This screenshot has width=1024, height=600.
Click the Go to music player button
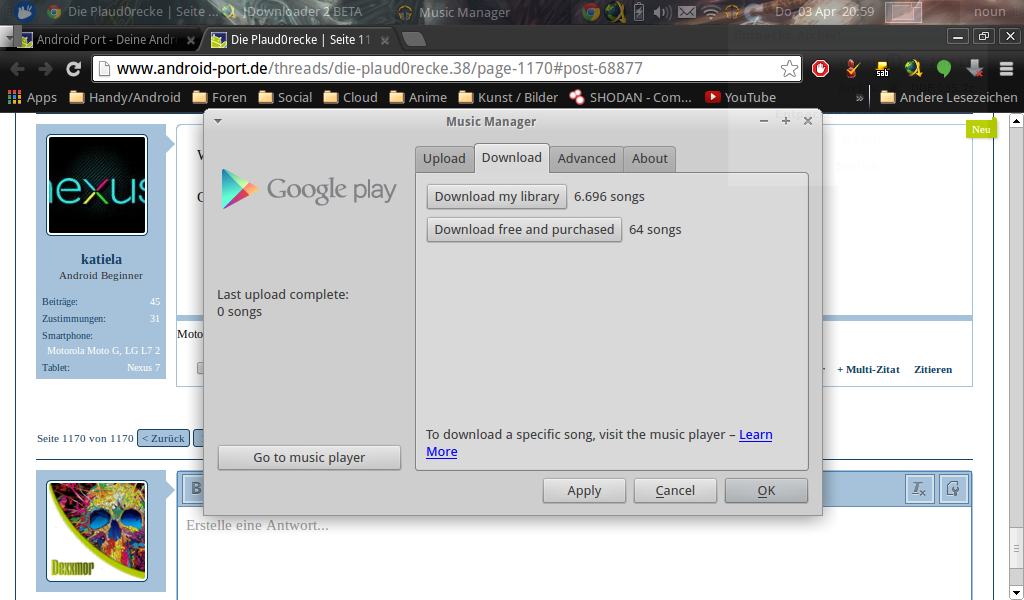click(309, 457)
